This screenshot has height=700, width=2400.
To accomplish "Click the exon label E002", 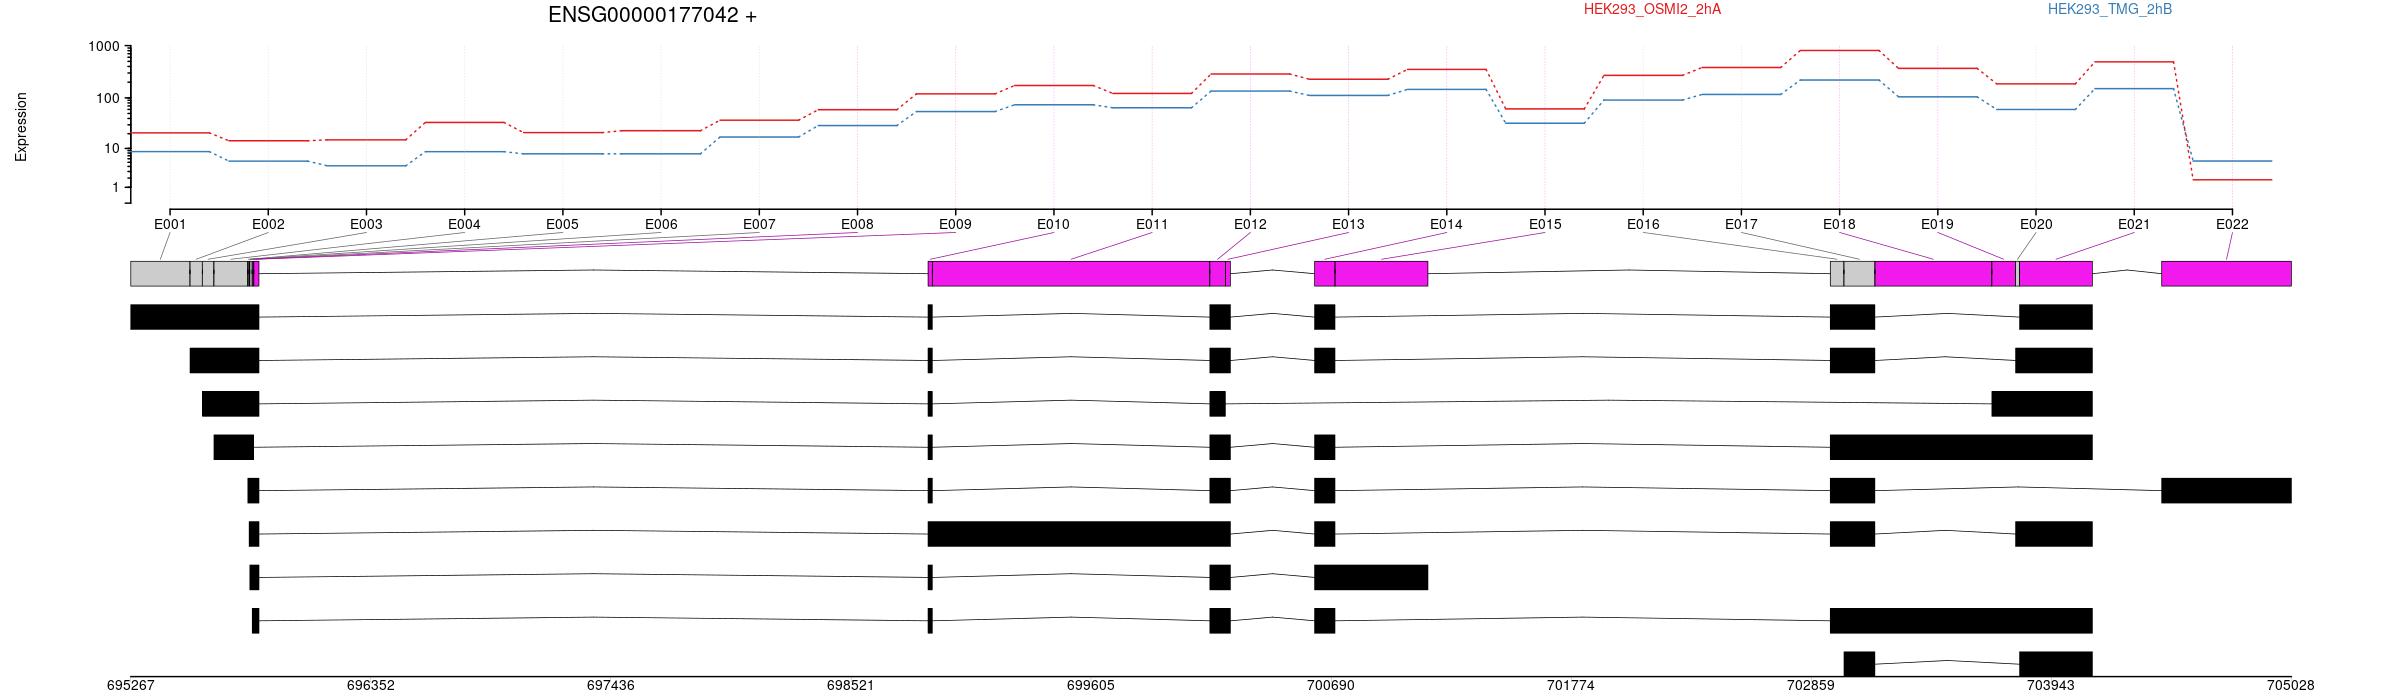I will click(x=268, y=225).
